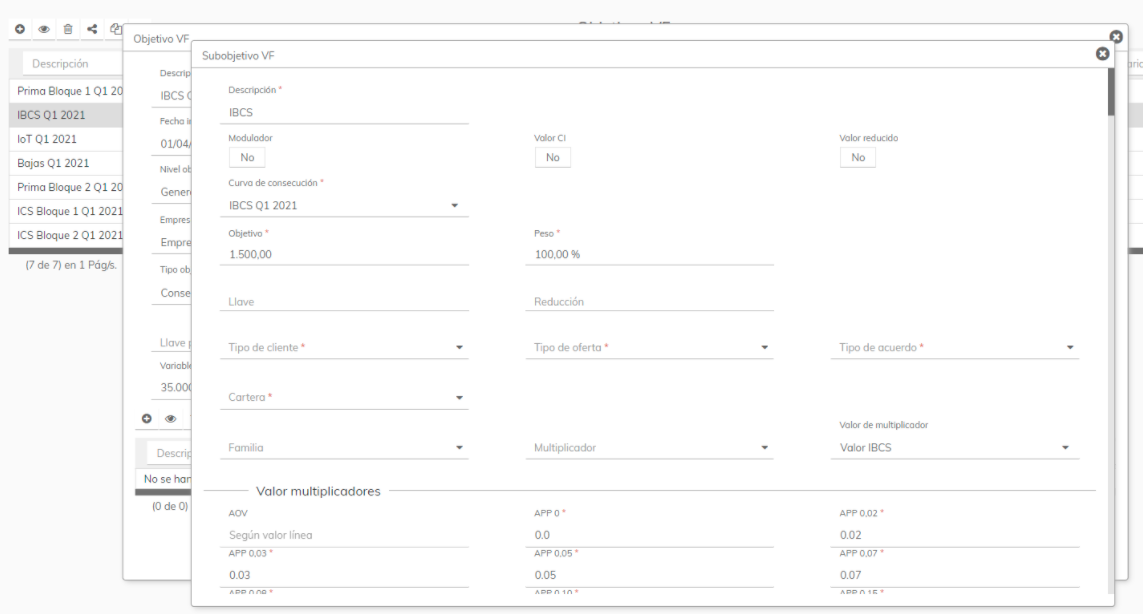Click the share icon in main toolbar

tap(93, 30)
